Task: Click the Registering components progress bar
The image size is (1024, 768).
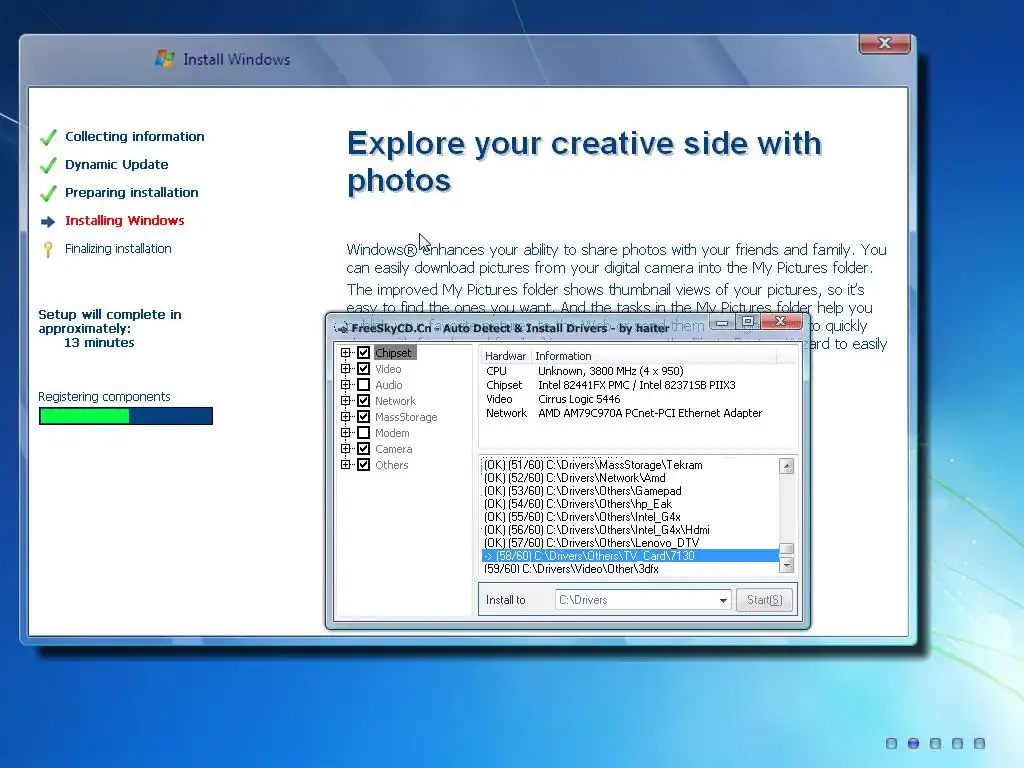Action: coord(126,416)
